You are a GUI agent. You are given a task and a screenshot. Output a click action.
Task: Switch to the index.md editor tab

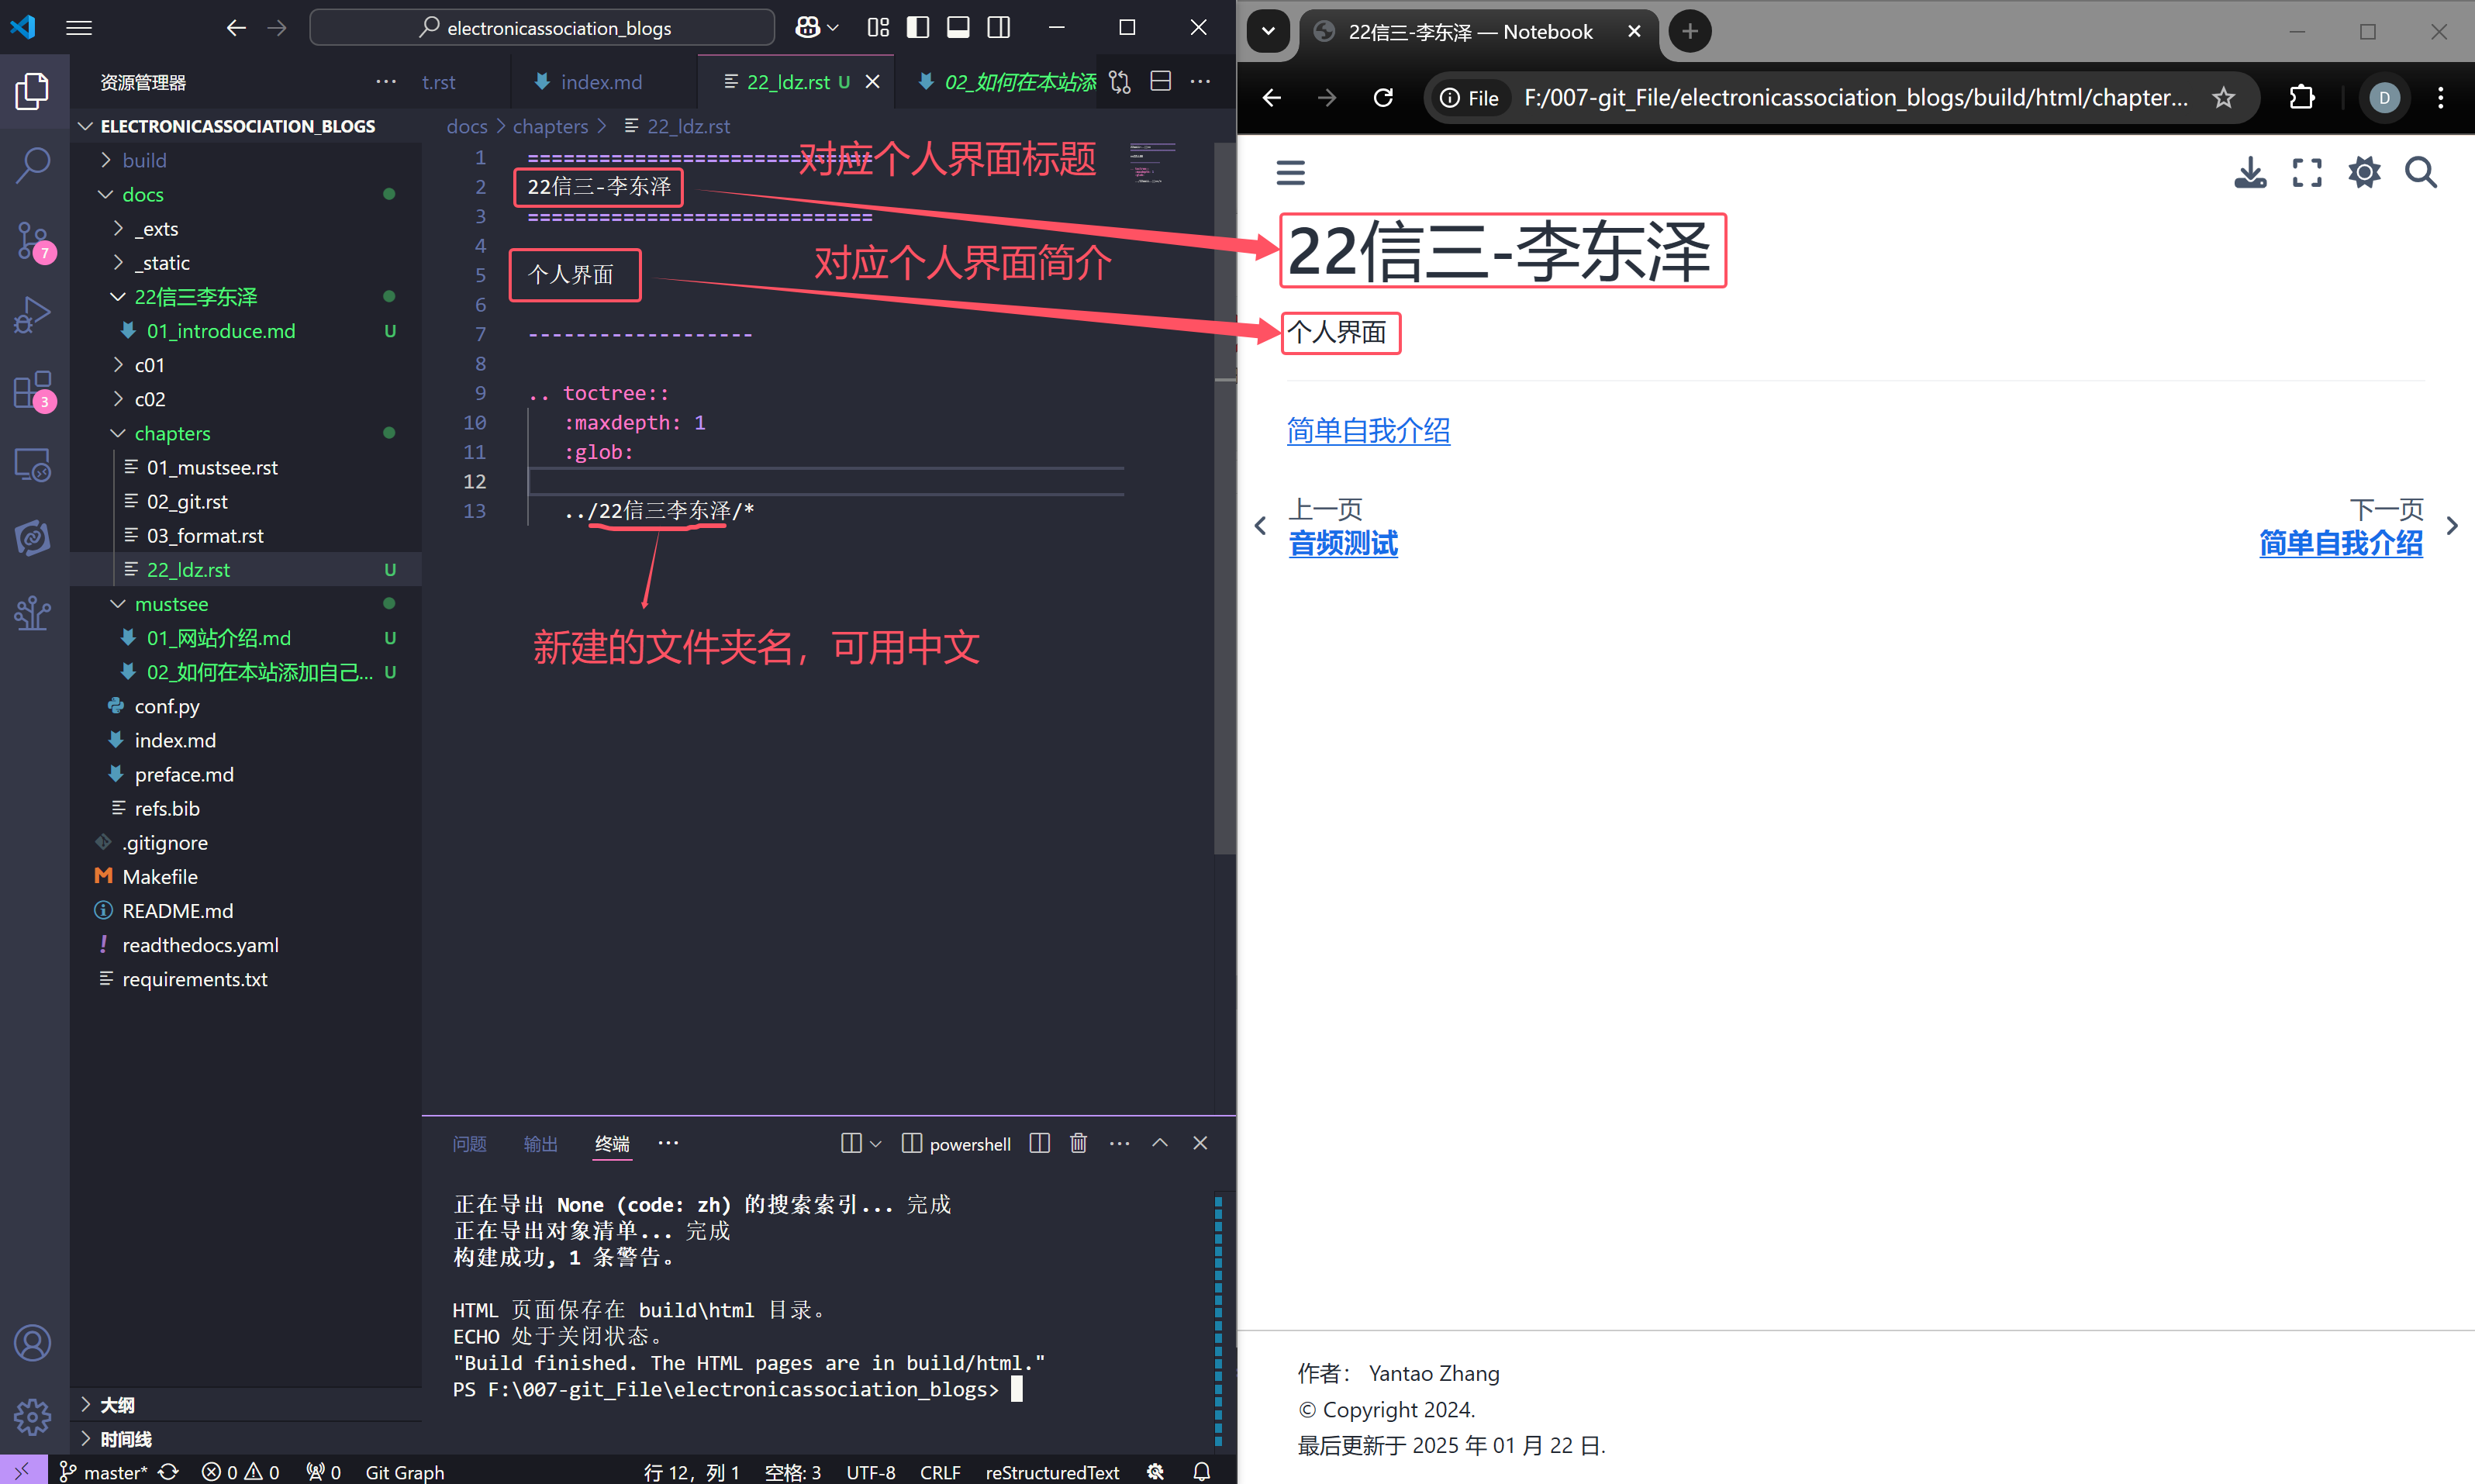click(x=602, y=82)
